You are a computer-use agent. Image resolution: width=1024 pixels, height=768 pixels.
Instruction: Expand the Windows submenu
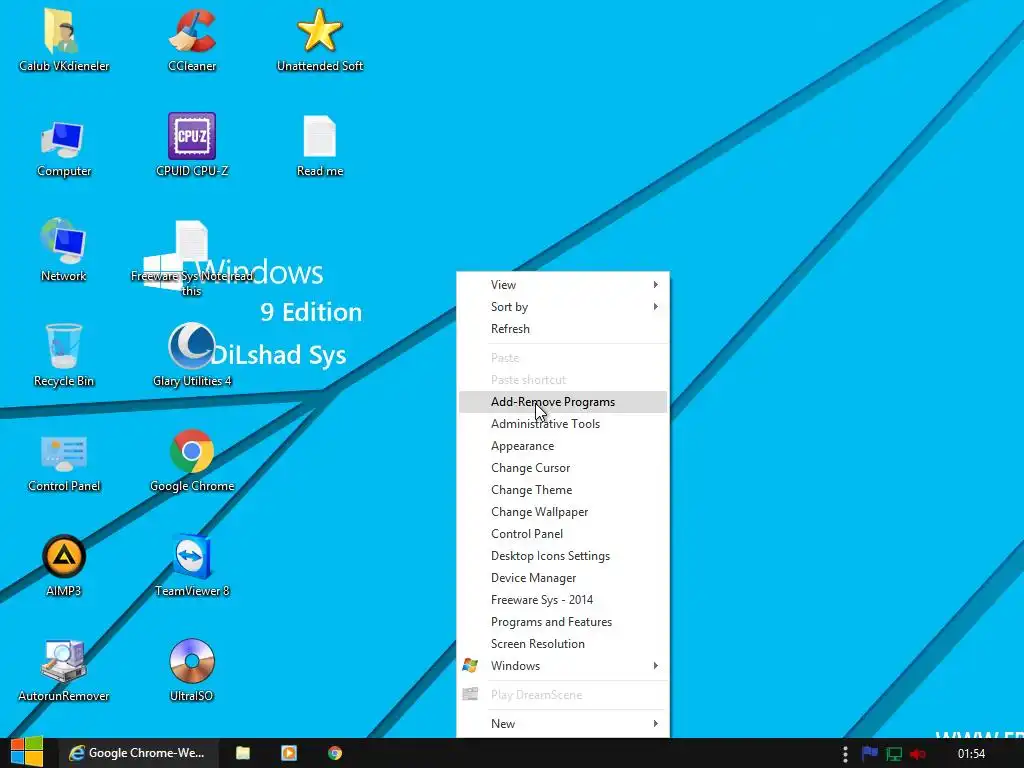coord(564,665)
